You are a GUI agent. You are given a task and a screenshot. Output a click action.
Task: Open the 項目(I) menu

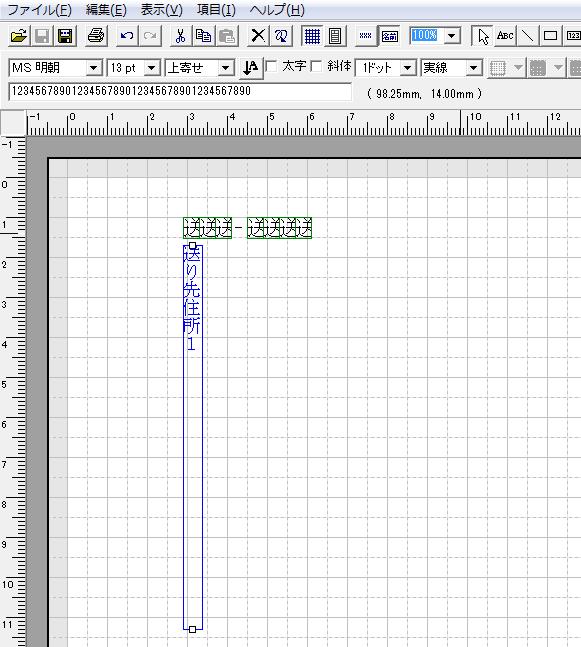click(x=216, y=10)
